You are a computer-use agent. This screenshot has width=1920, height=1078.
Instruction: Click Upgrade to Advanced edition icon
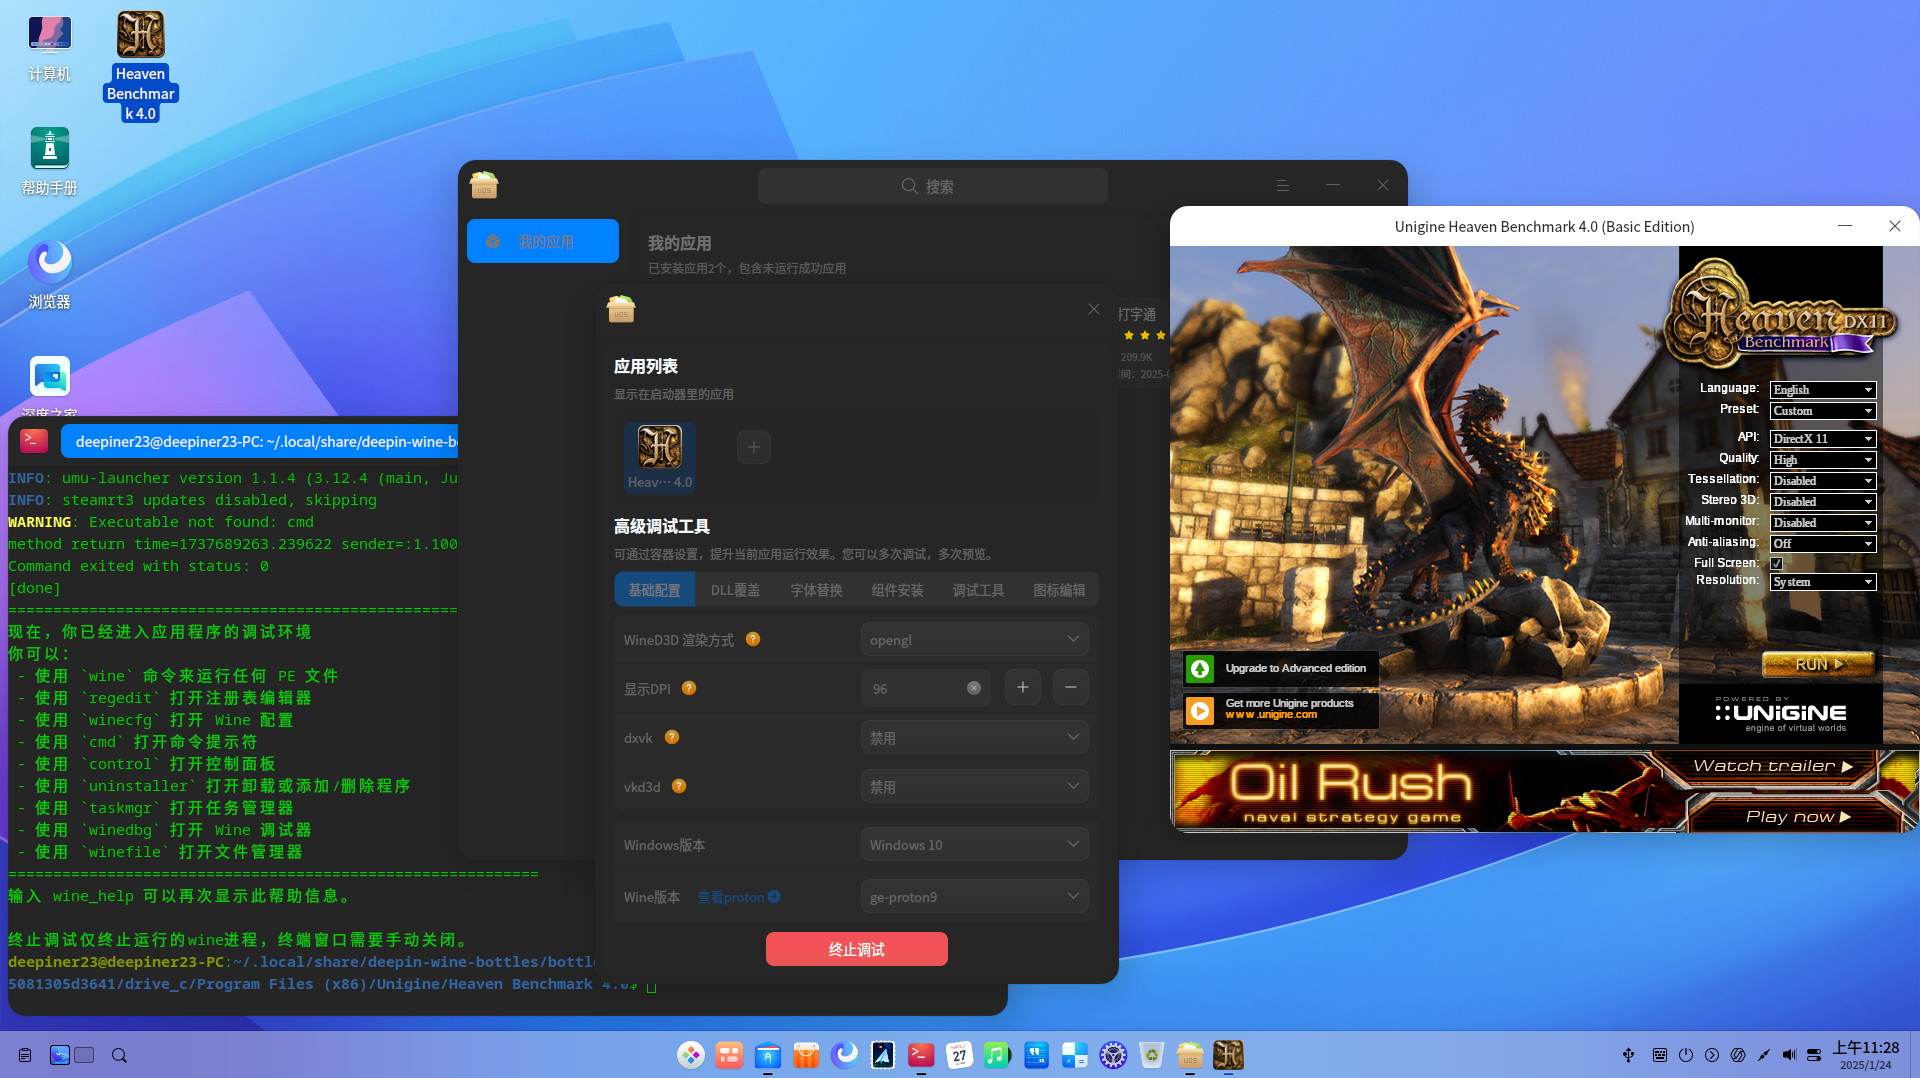click(x=1200, y=668)
